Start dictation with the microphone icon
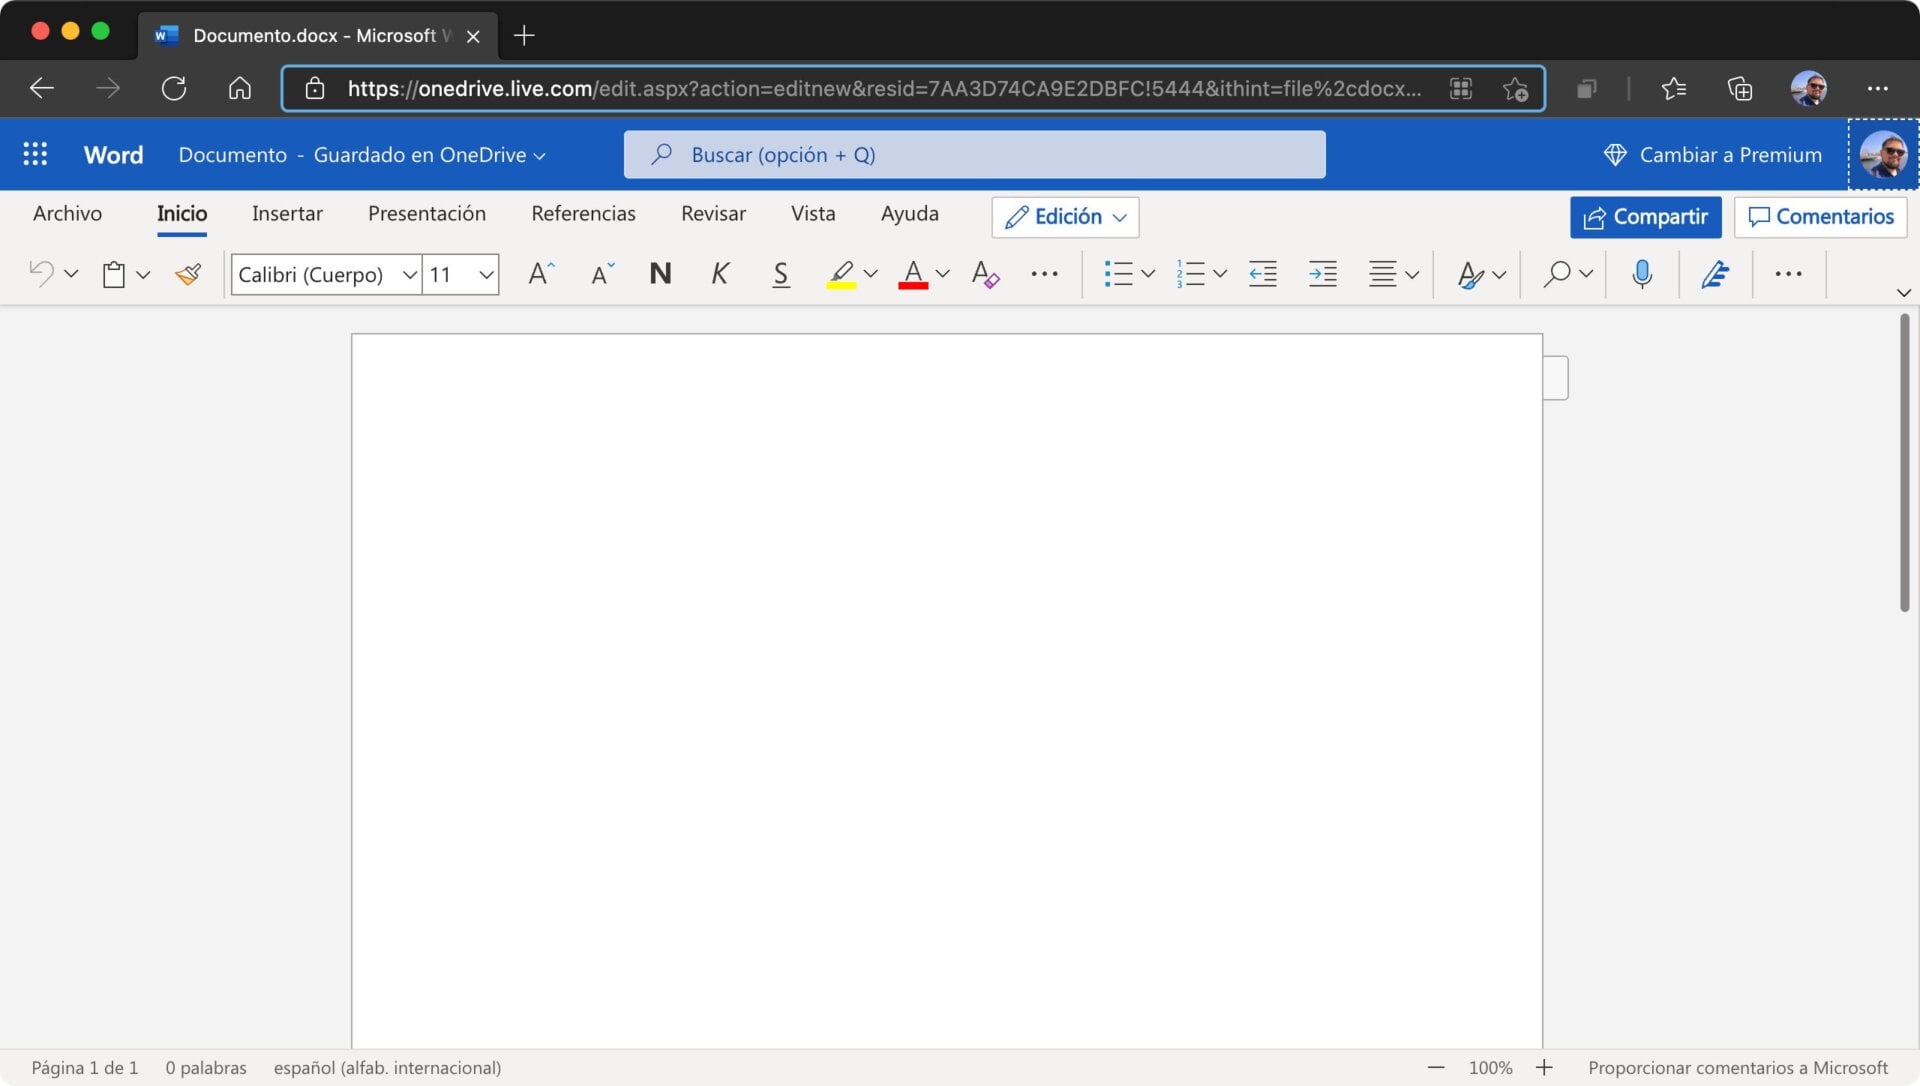 tap(1641, 274)
